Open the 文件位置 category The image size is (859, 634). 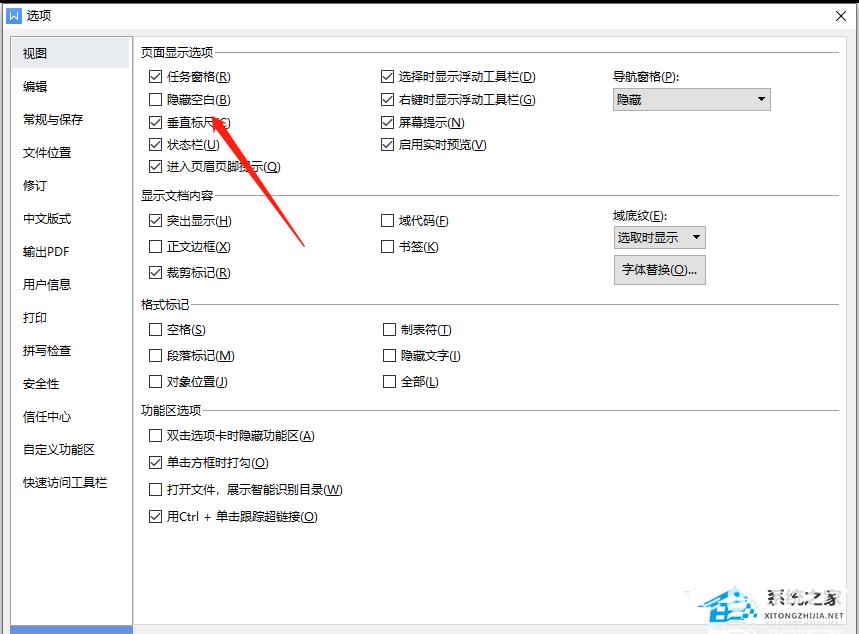(x=70, y=152)
